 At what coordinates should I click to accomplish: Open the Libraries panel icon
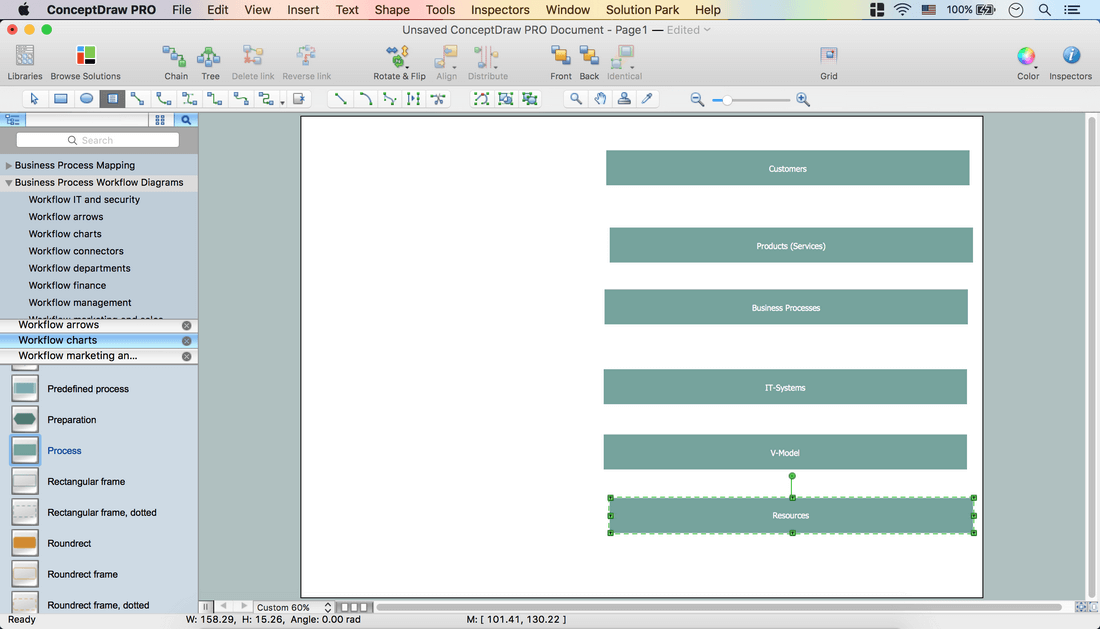25,57
